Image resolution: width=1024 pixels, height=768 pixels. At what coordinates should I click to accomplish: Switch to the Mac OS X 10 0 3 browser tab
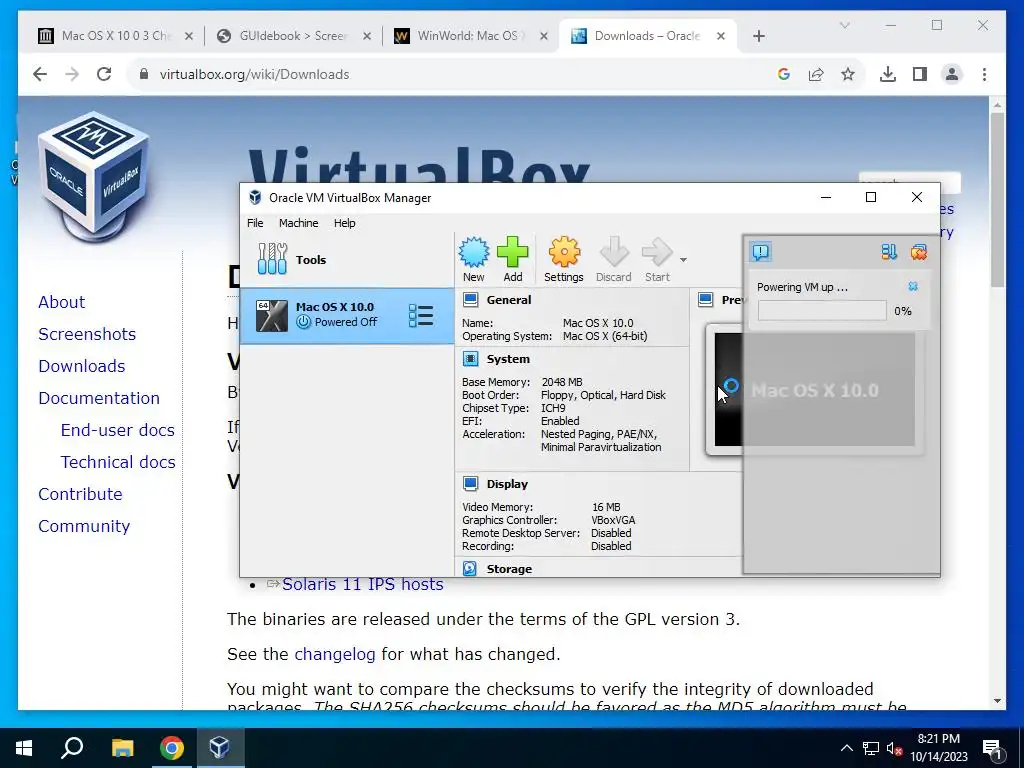pyautogui.click(x=116, y=36)
